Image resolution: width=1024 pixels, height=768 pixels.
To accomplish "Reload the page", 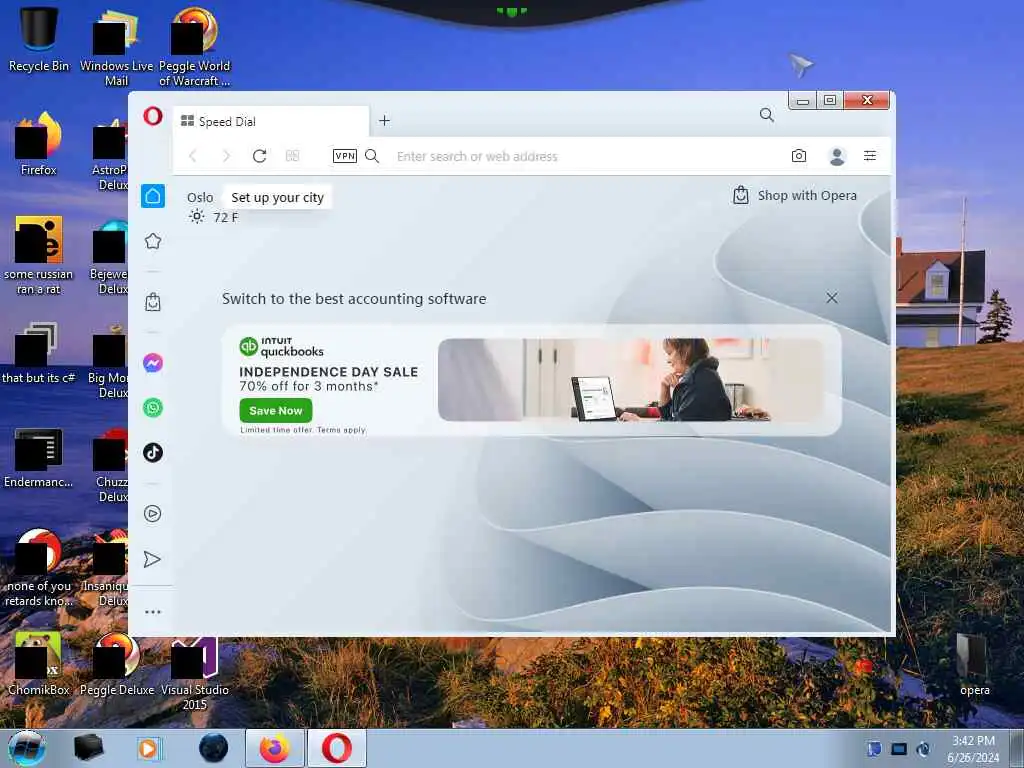I will [259, 156].
